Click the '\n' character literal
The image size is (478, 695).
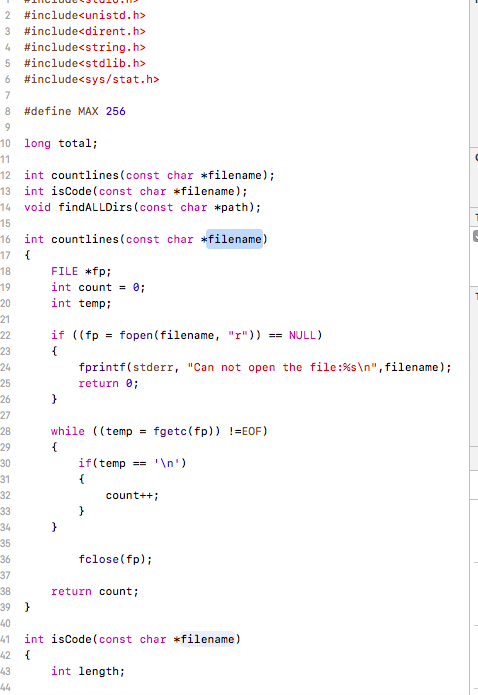pyautogui.click(x=167, y=463)
